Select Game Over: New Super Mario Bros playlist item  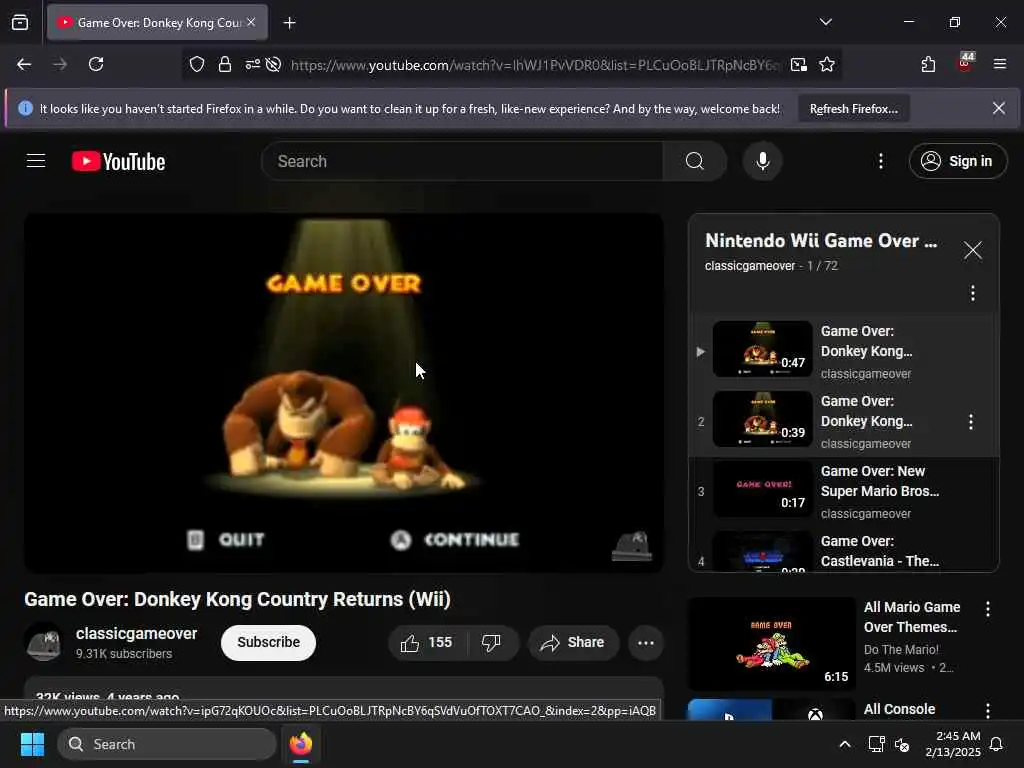point(844,490)
